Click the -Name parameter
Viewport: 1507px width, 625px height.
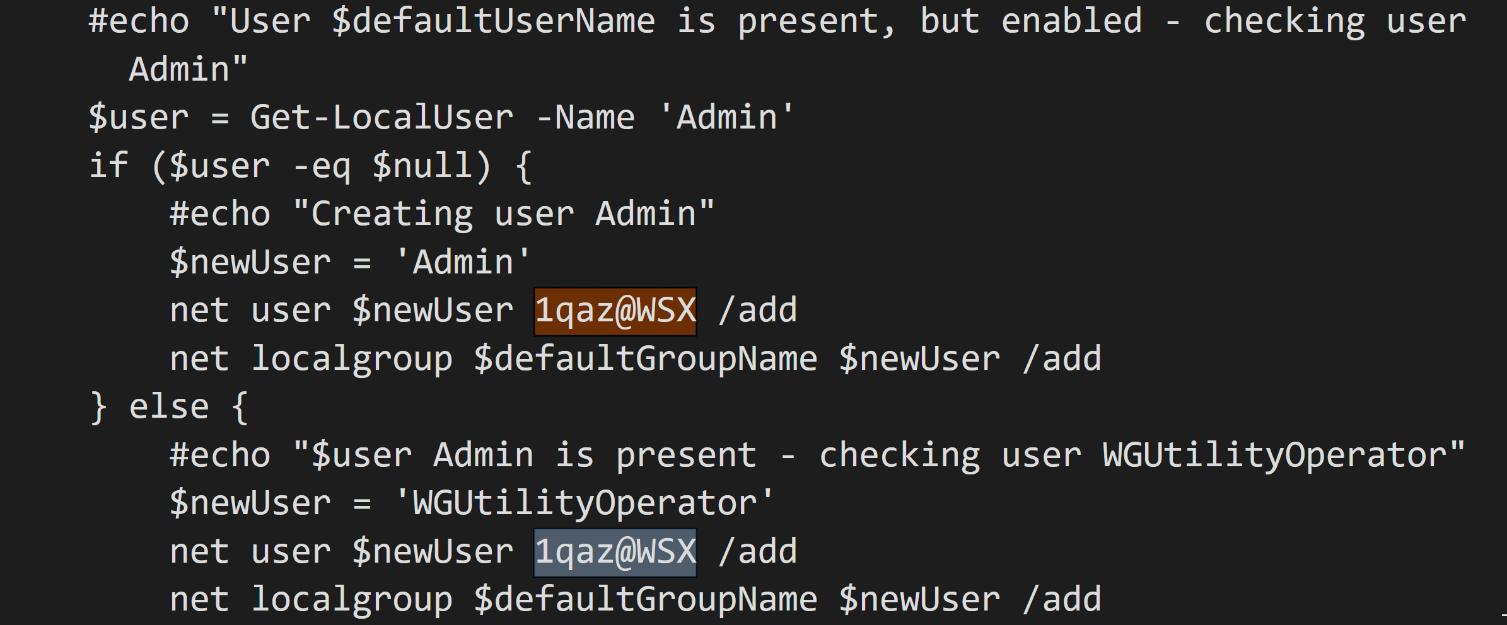(x=585, y=118)
